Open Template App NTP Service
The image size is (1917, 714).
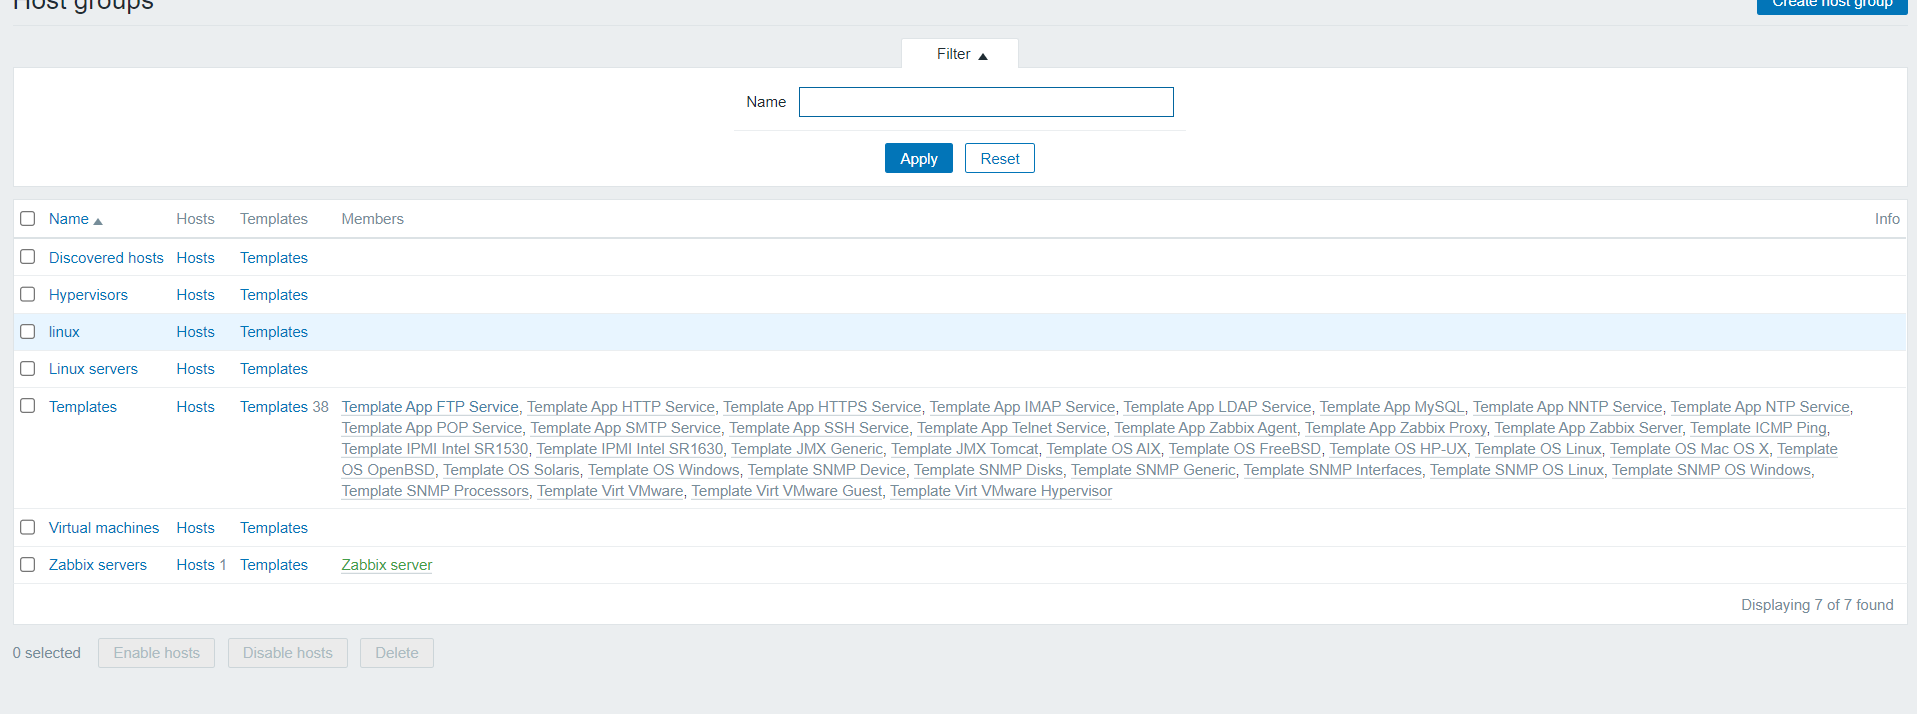pos(1760,407)
